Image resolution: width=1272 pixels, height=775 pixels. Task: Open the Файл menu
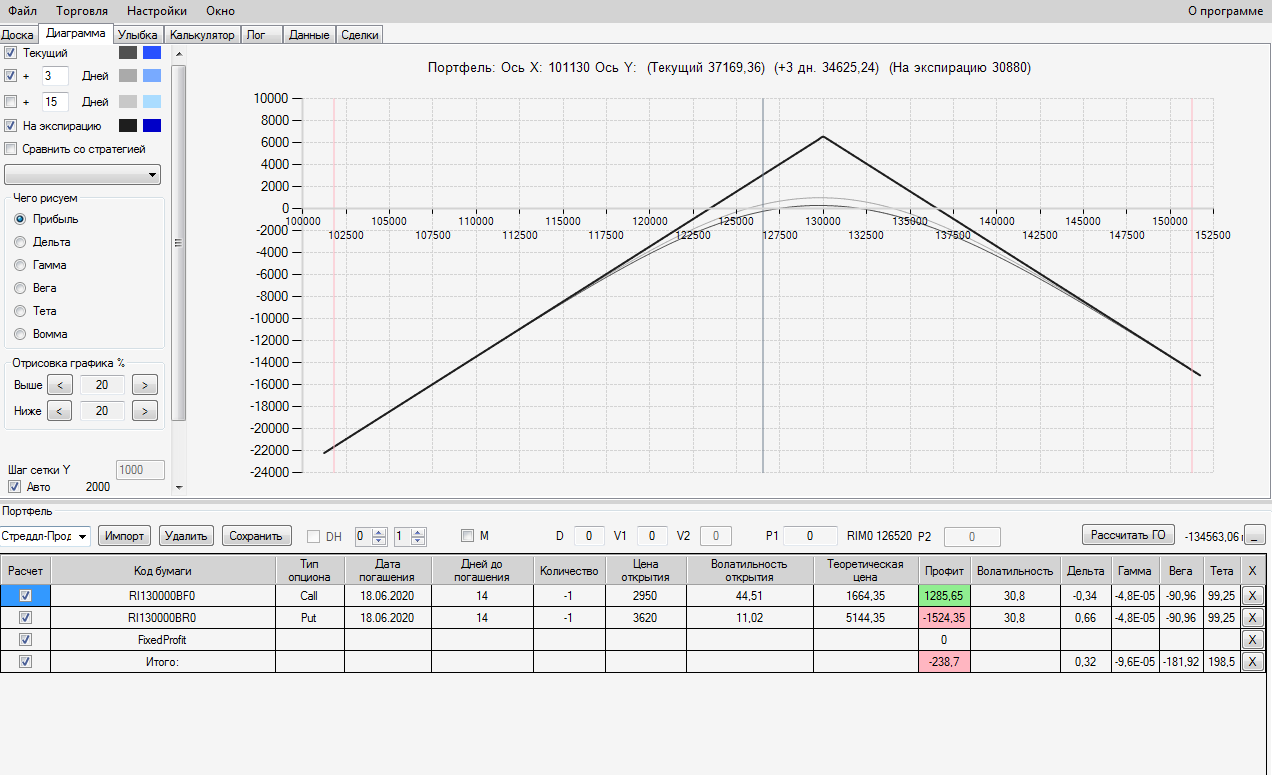tap(22, 11)
